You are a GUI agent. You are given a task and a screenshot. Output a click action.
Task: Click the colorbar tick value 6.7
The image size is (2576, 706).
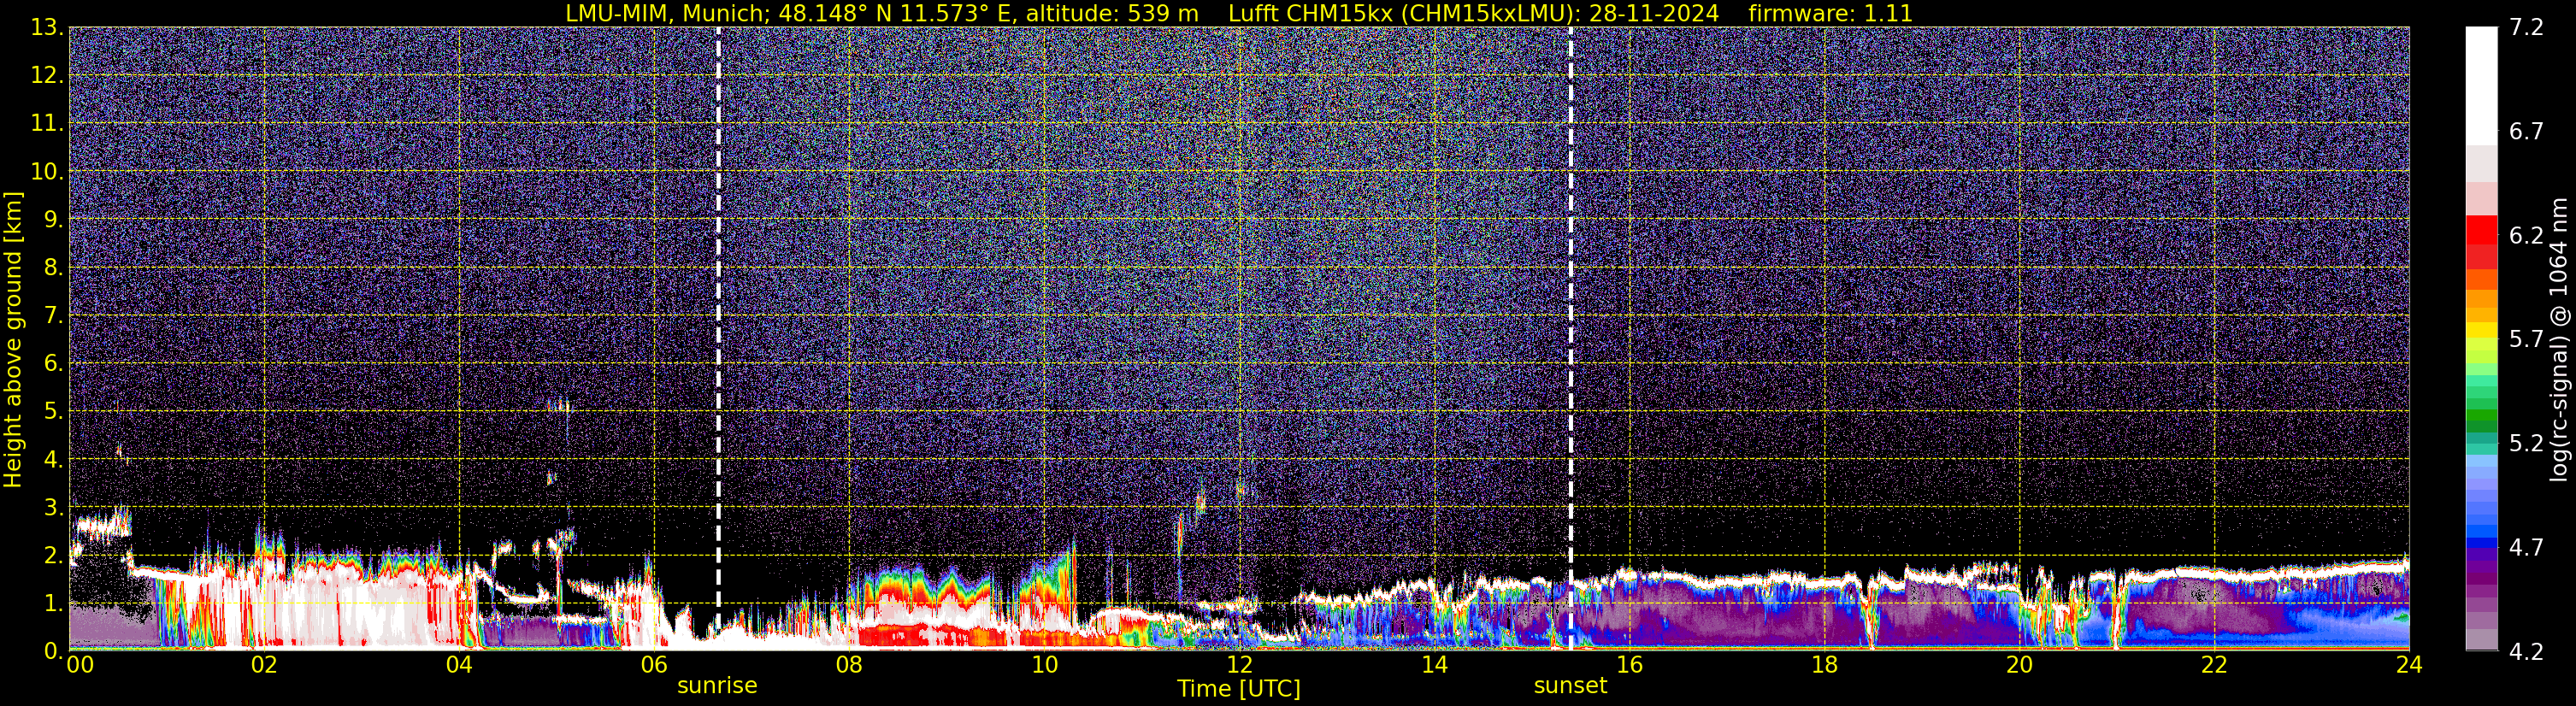coord(2526,131)
